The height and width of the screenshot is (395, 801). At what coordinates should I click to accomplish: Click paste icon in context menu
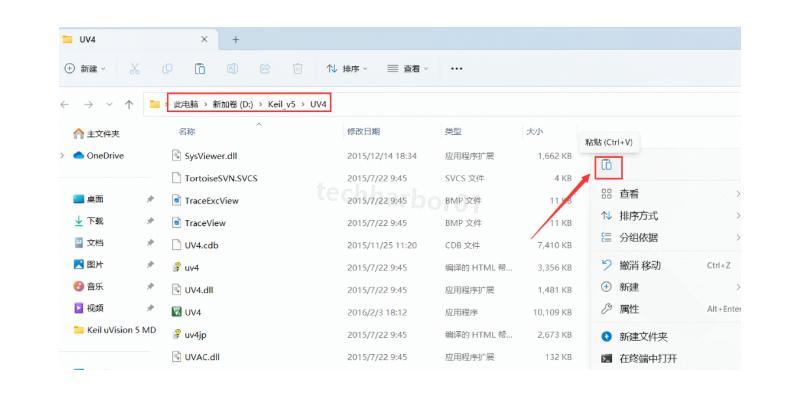tap(607, 165)
